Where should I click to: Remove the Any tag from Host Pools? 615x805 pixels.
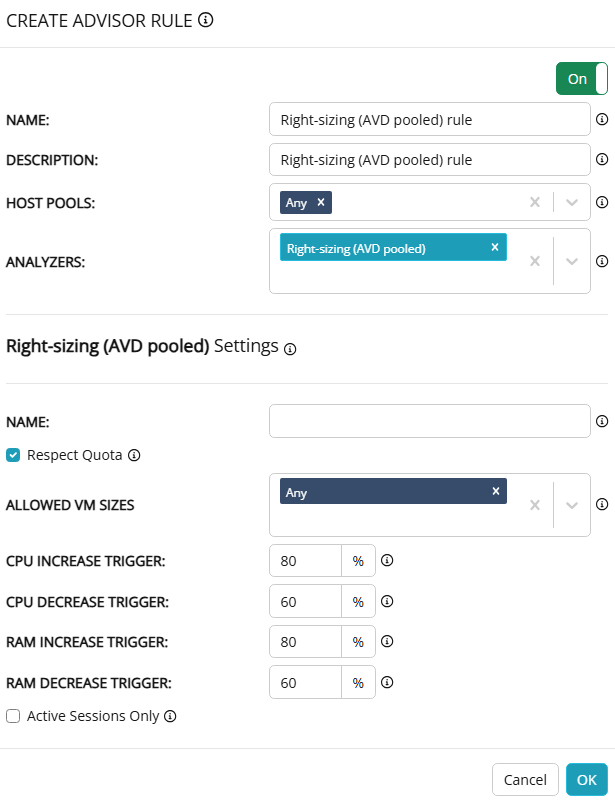(x=320, y=202)
